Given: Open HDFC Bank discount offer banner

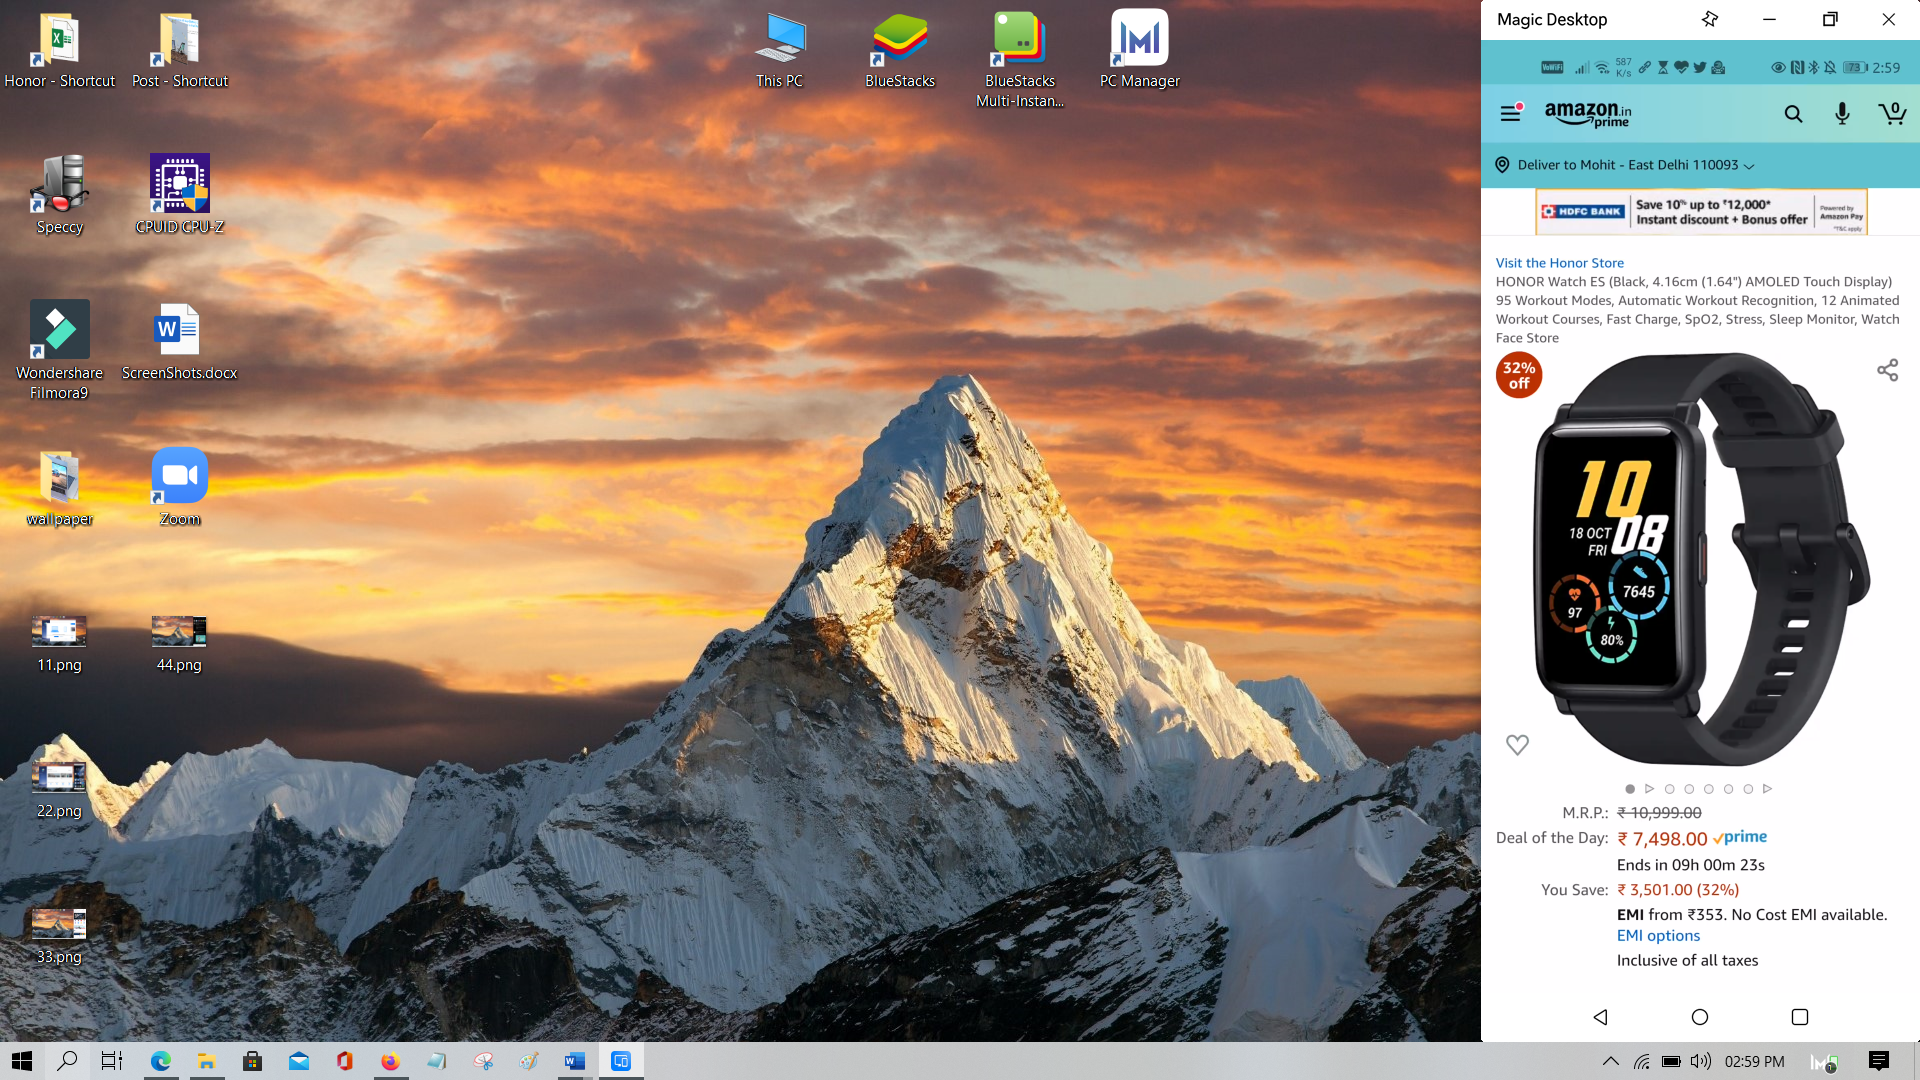Looking at the screenshot, I should pos(1700,212).
